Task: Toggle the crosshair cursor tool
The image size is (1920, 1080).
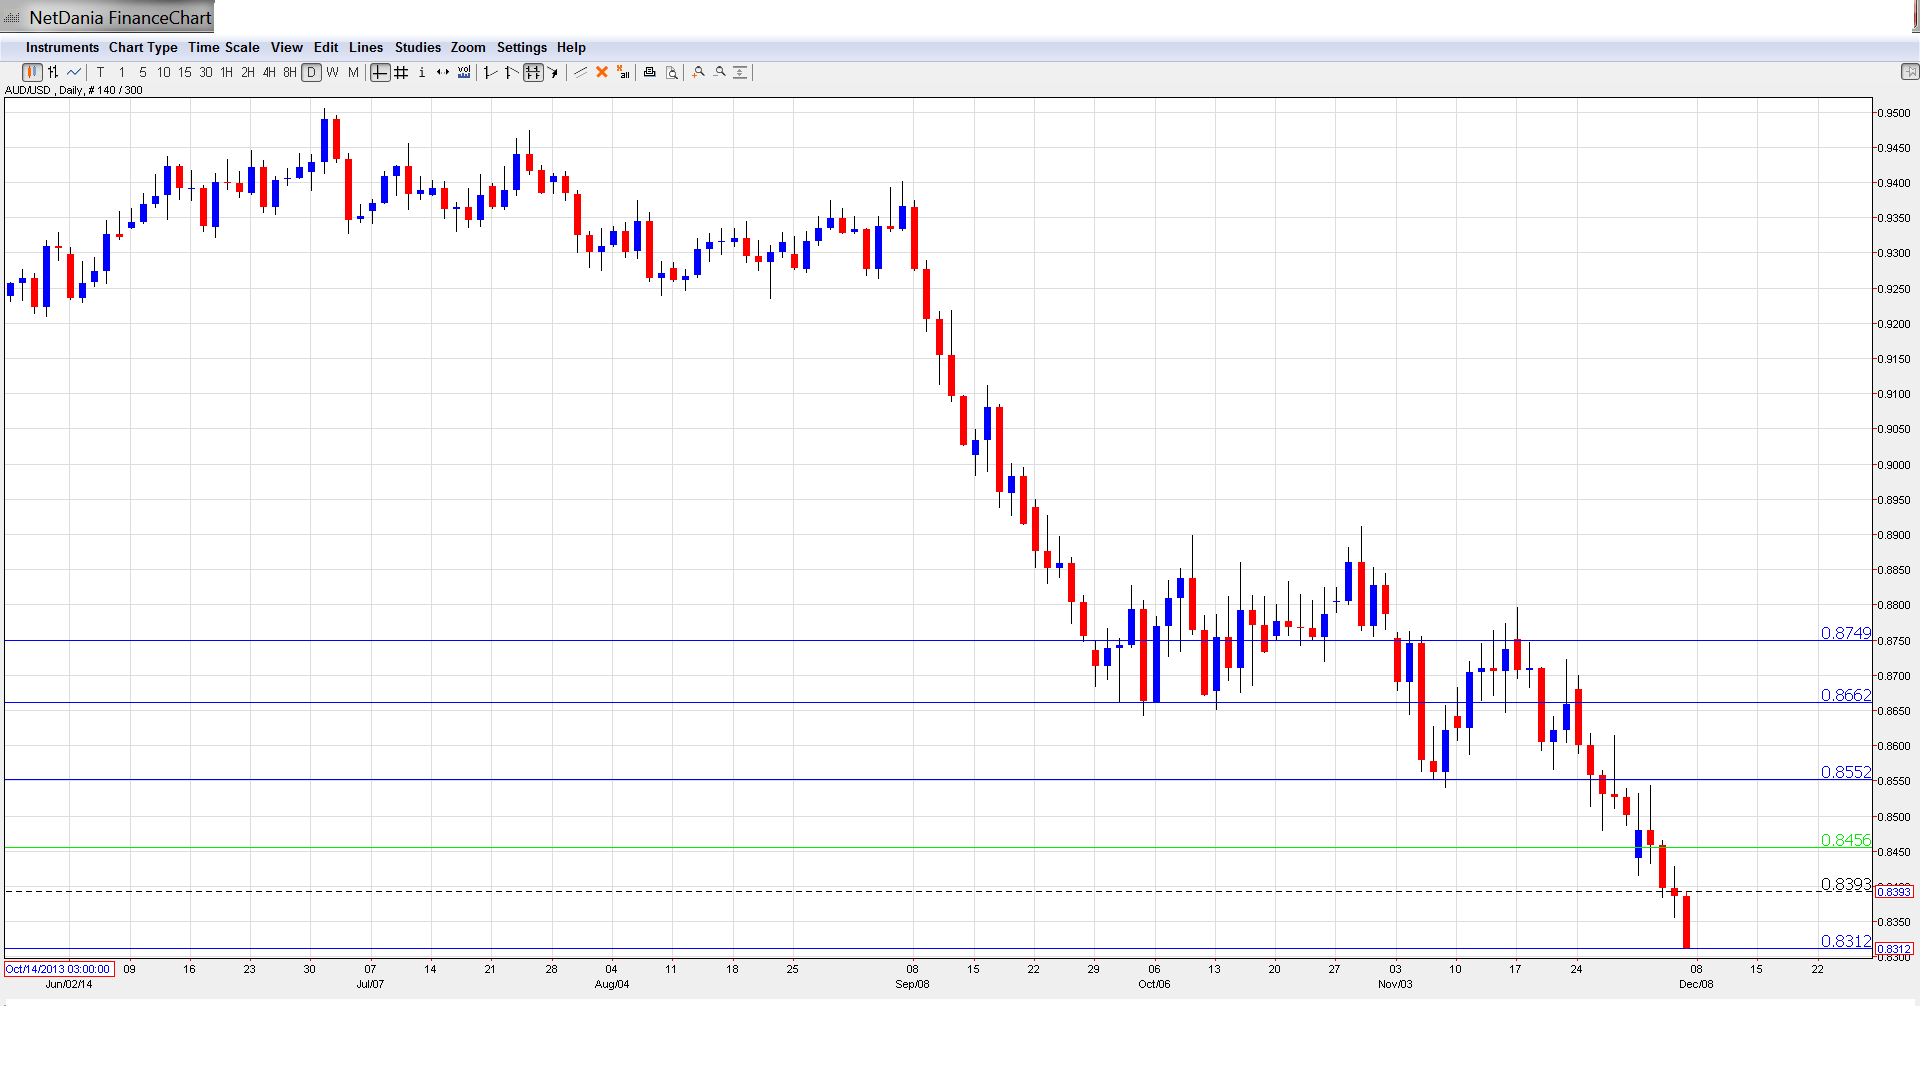Action: click(380, 72)
